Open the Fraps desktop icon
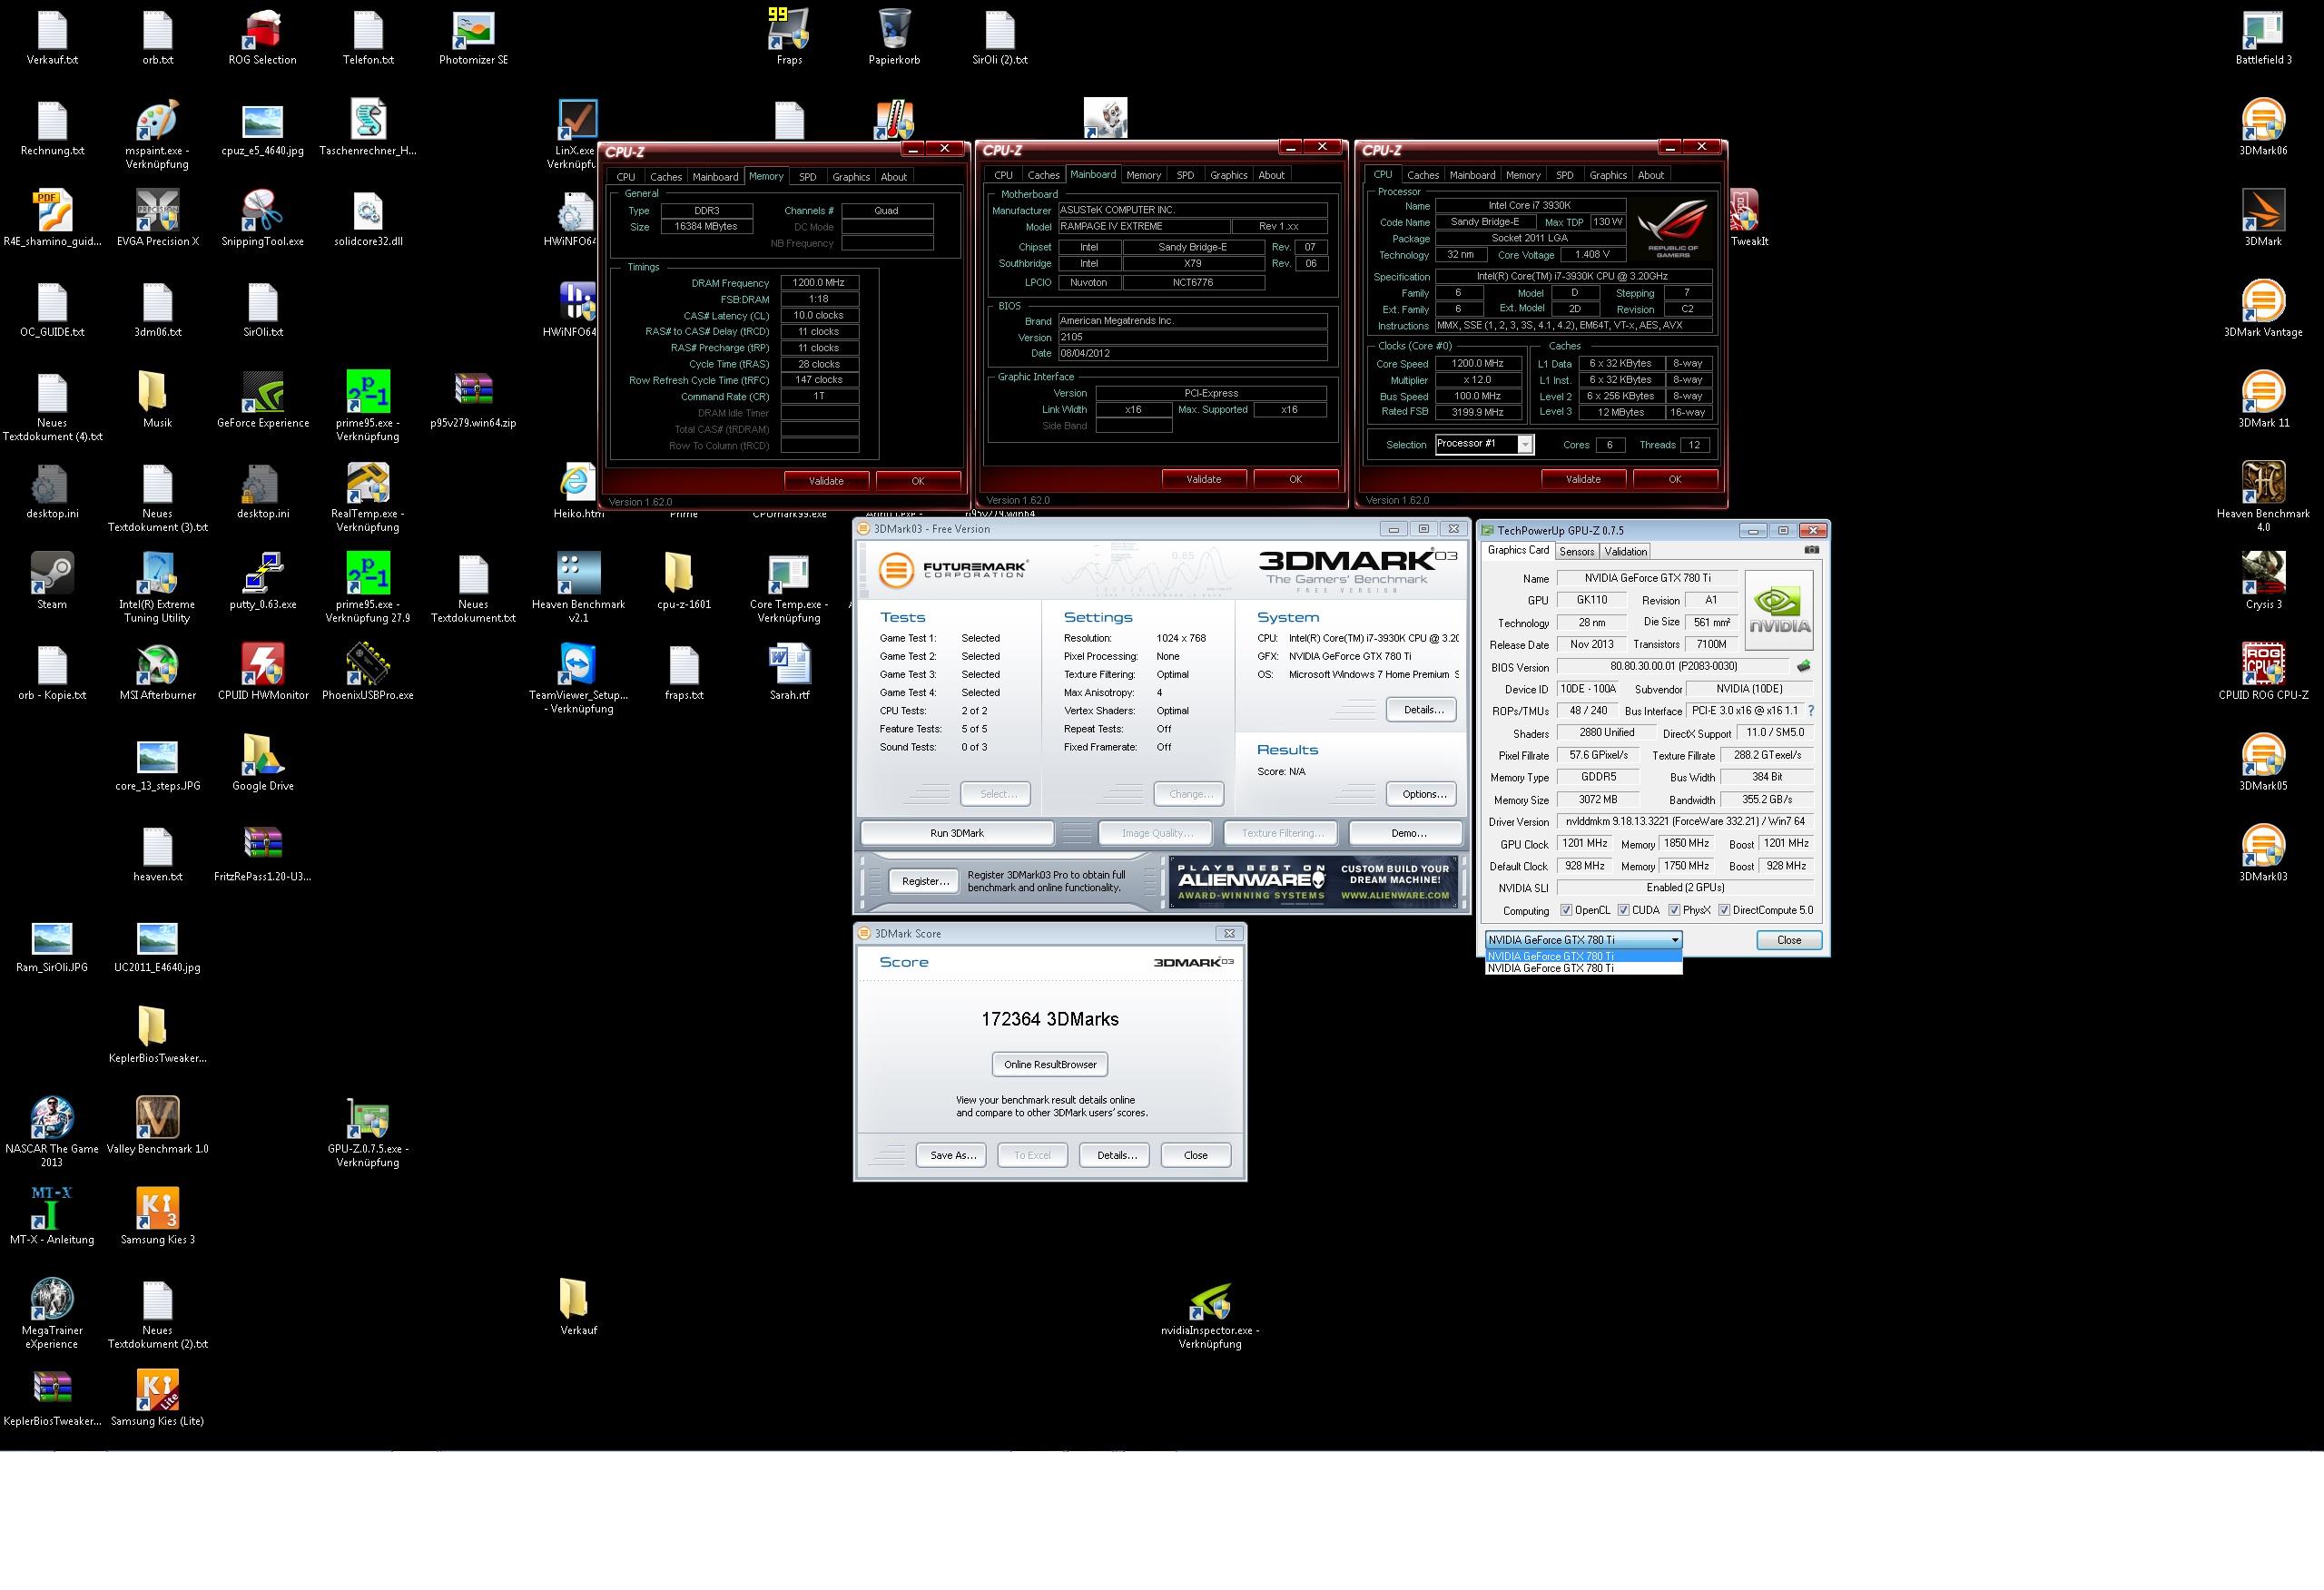Image resolution: width=2324 pixels, height=1590 pixels. click(789, 37)
